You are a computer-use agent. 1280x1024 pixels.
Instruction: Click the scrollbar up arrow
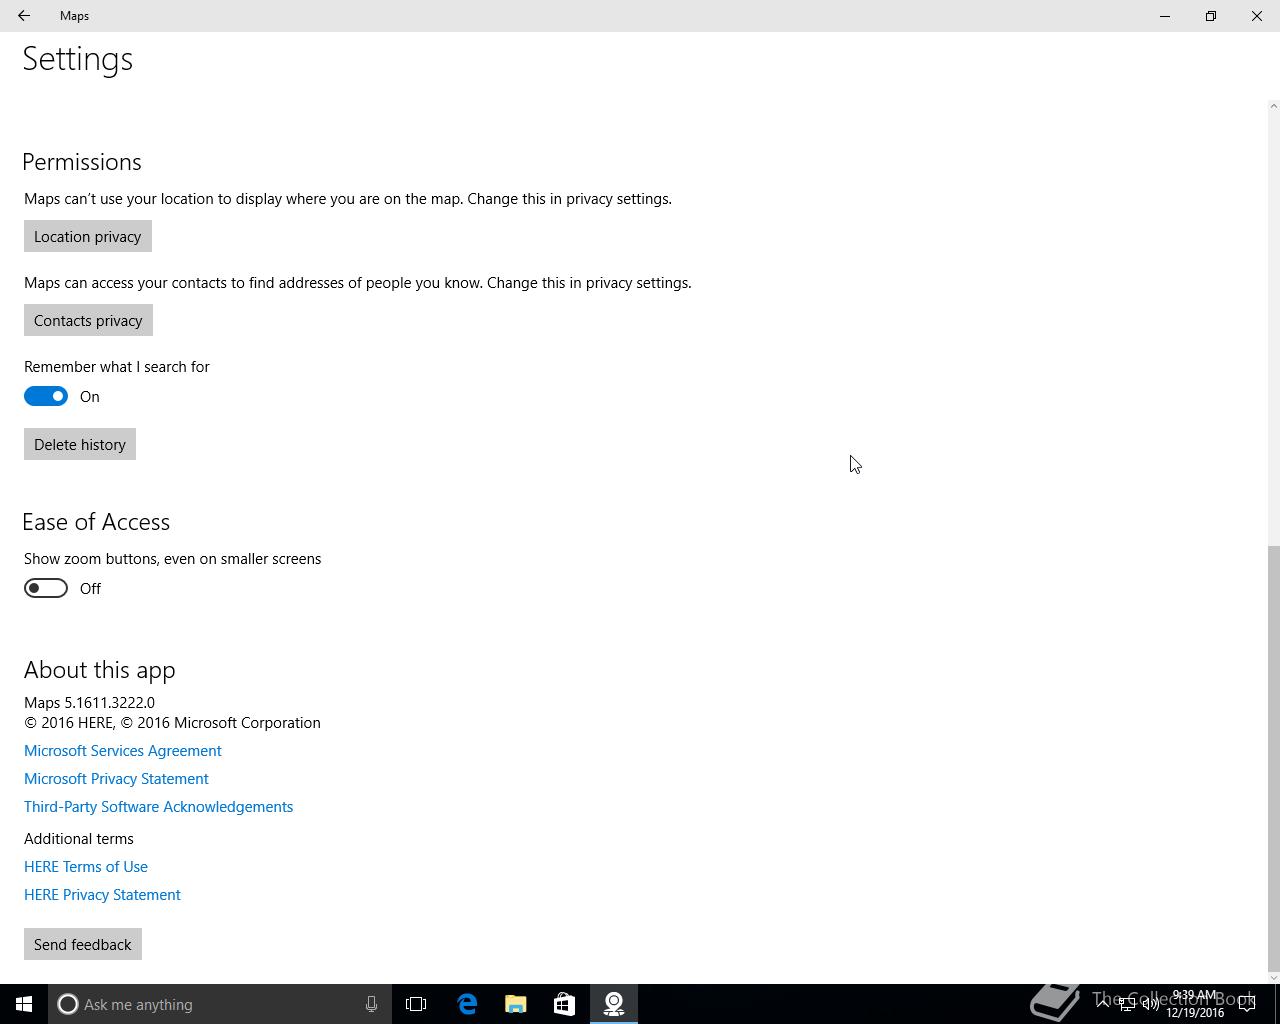click(x=1273, y=106)
